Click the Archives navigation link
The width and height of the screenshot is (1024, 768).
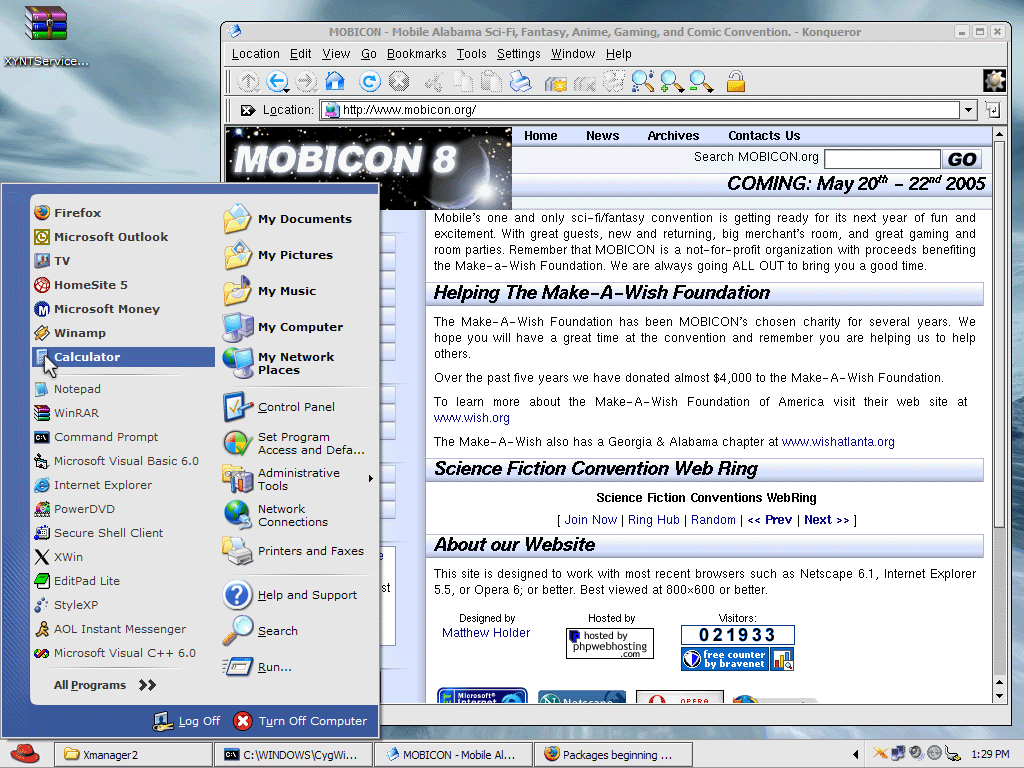point(673,136)
